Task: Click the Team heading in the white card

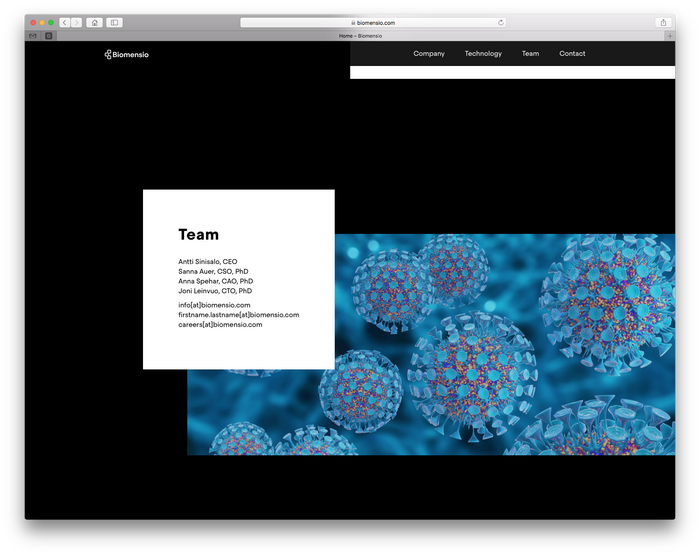Action: (198, 235)
